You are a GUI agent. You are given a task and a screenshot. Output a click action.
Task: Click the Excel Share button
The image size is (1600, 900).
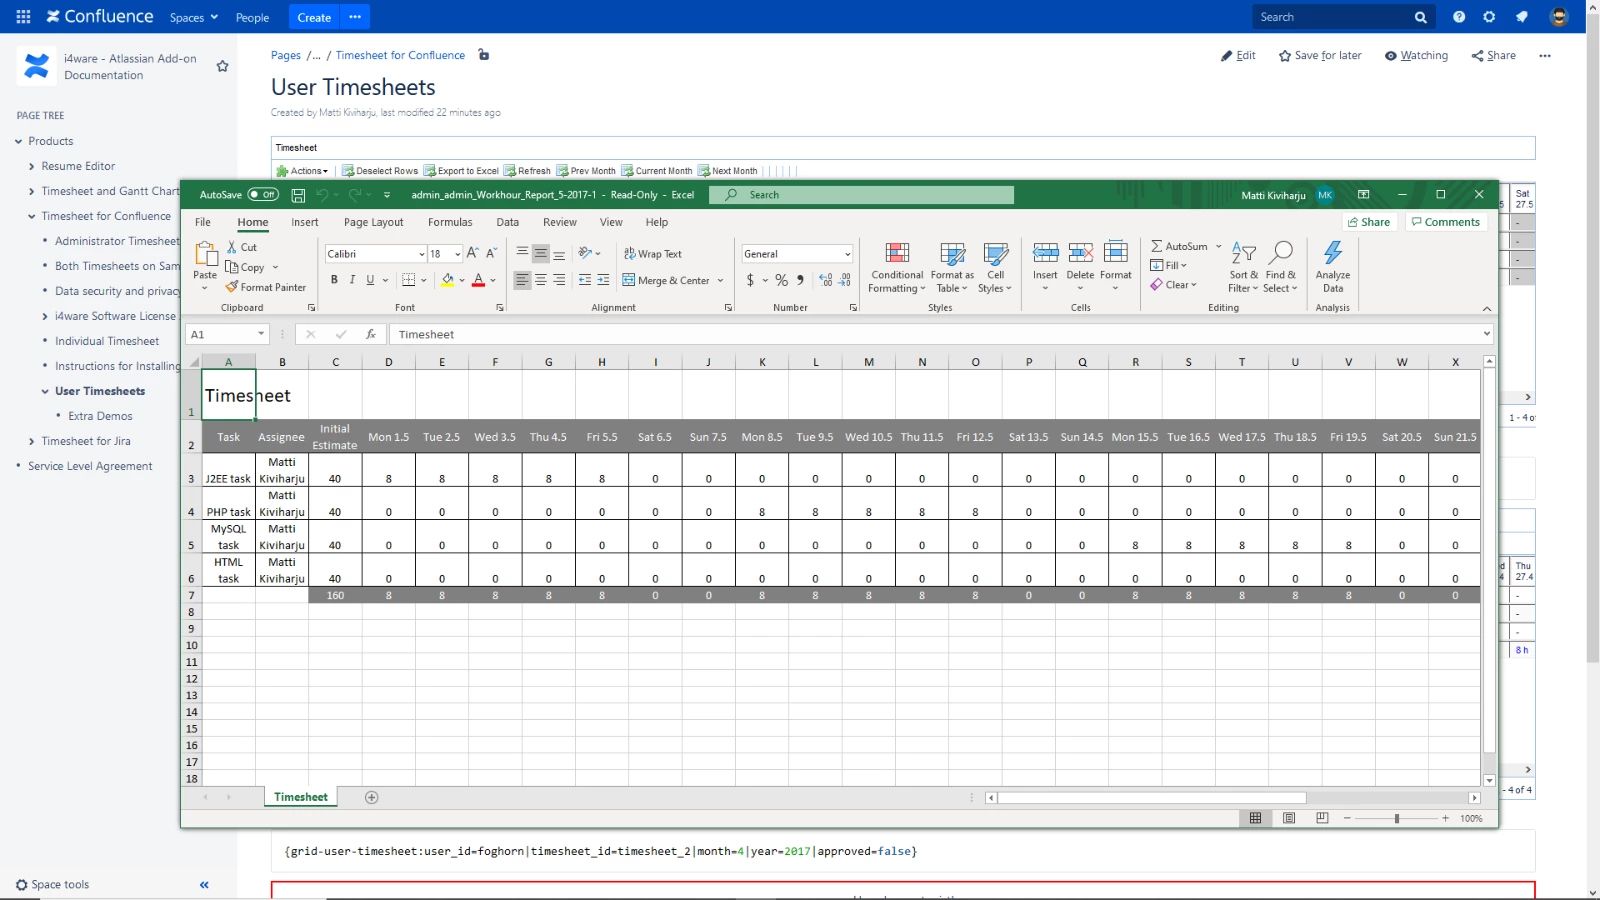(1369, 222)
